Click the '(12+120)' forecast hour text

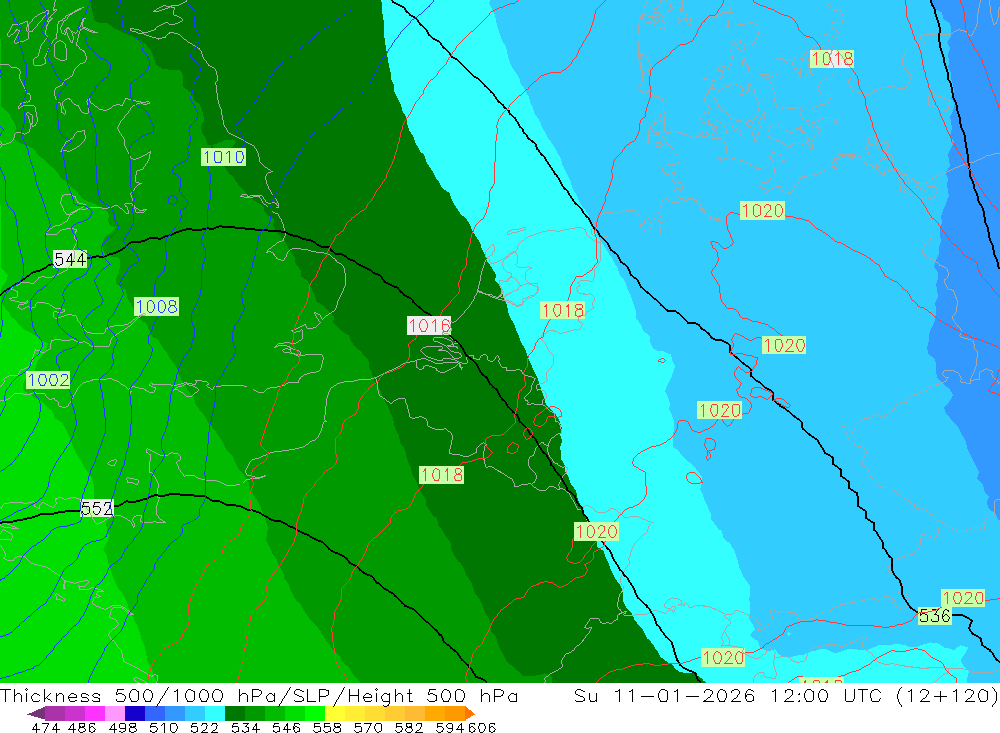pyautogui.click(x=948, y=695)
